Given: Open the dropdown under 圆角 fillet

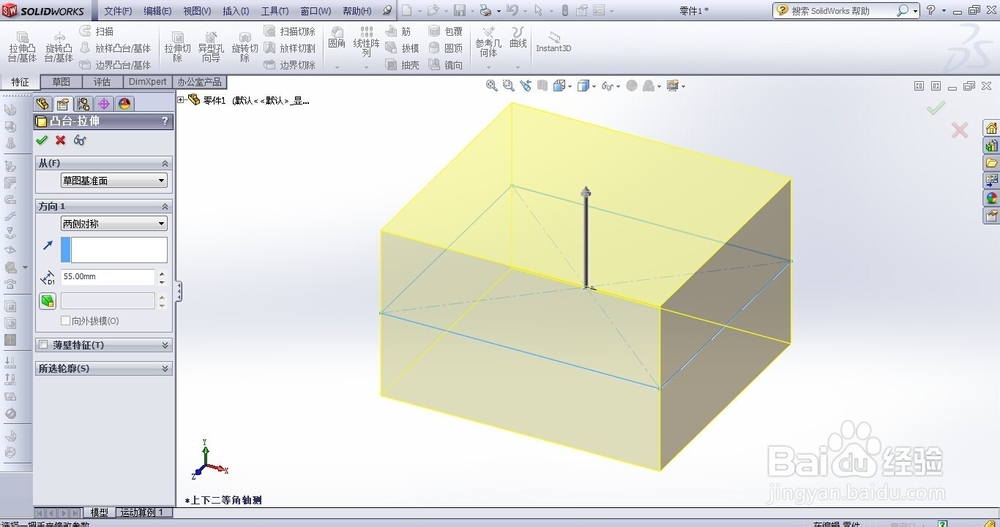Looking at the screenshot, I should click(337, 66).
